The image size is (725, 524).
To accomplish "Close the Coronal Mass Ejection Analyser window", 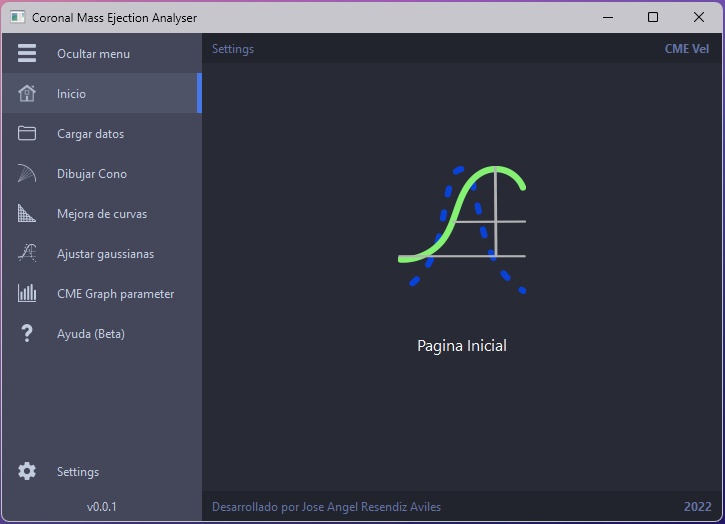I will (x=699, y=17).
